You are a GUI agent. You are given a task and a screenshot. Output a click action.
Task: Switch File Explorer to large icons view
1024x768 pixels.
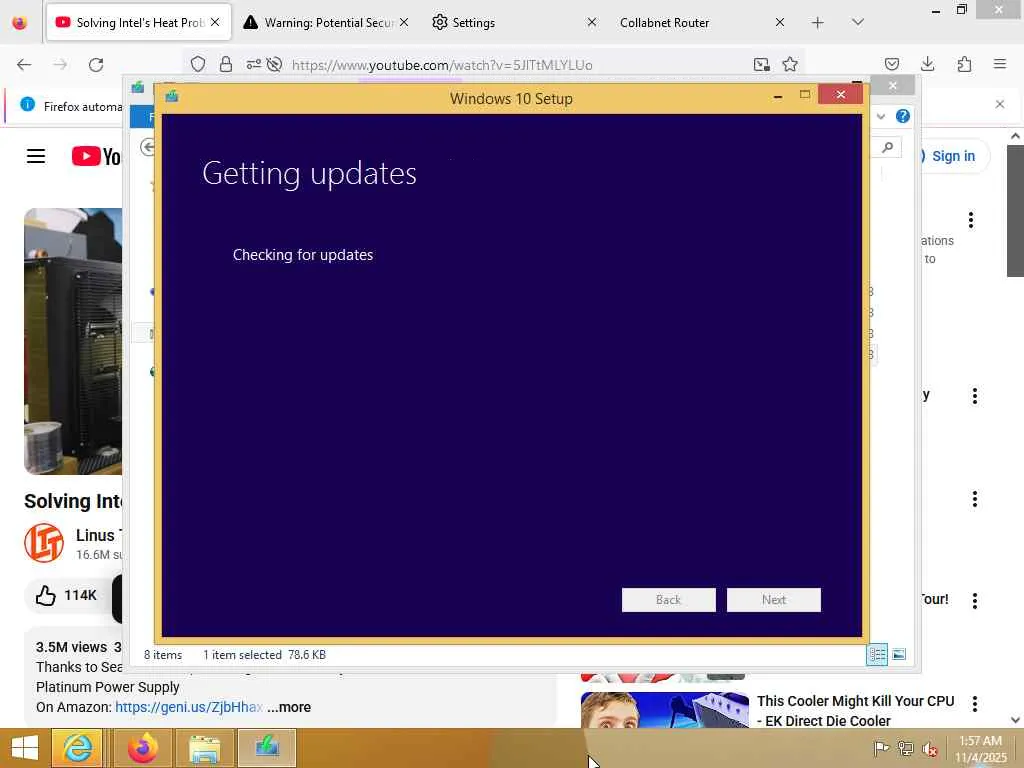899,654
